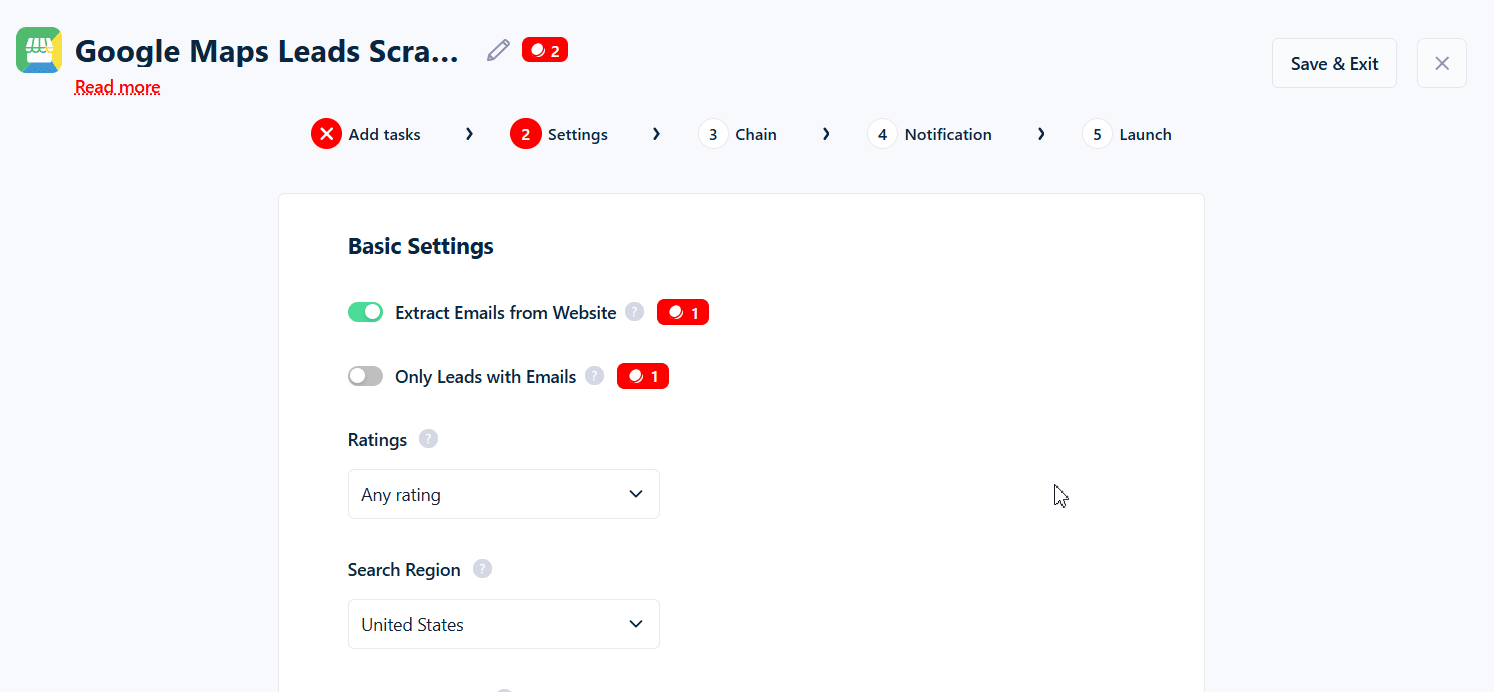1494x692 pixels.
Task: Click the Save & Exit button
Action: pyautogui.click(x=1334, y=63)
